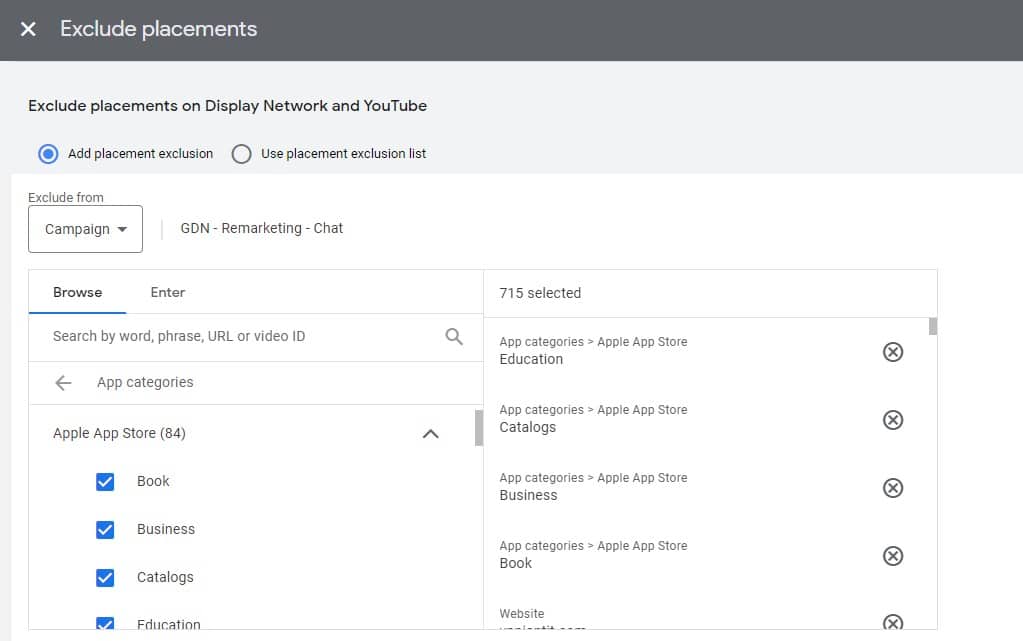1023x641 pixels.
Task: Click the search magnifier icon
Action: tap(455, 337)
